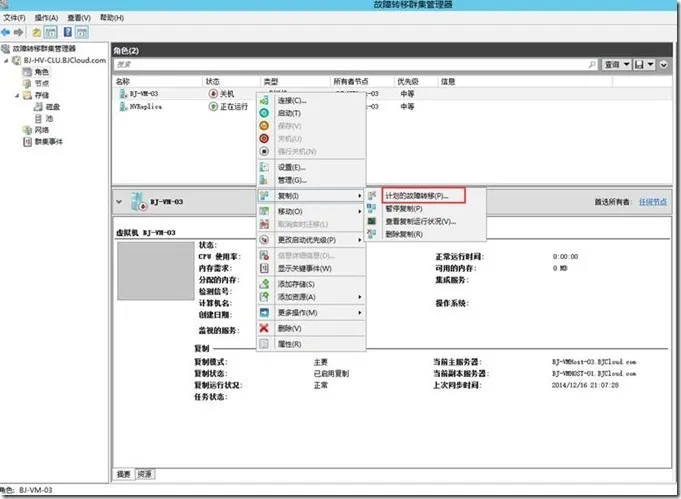
Task: Click the blue help question-mark toolbar icon
Action: coord(68,32)
